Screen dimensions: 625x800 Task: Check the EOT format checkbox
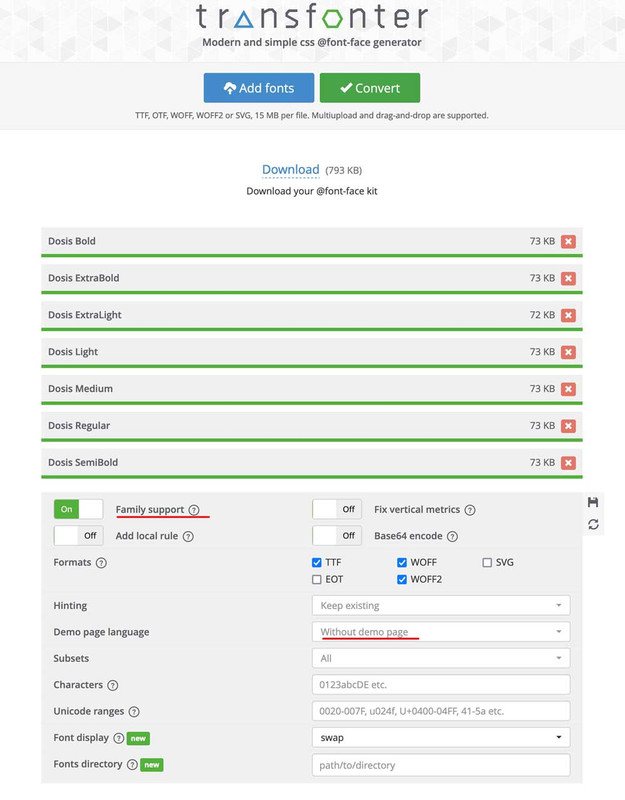click(x=316, y=580)
